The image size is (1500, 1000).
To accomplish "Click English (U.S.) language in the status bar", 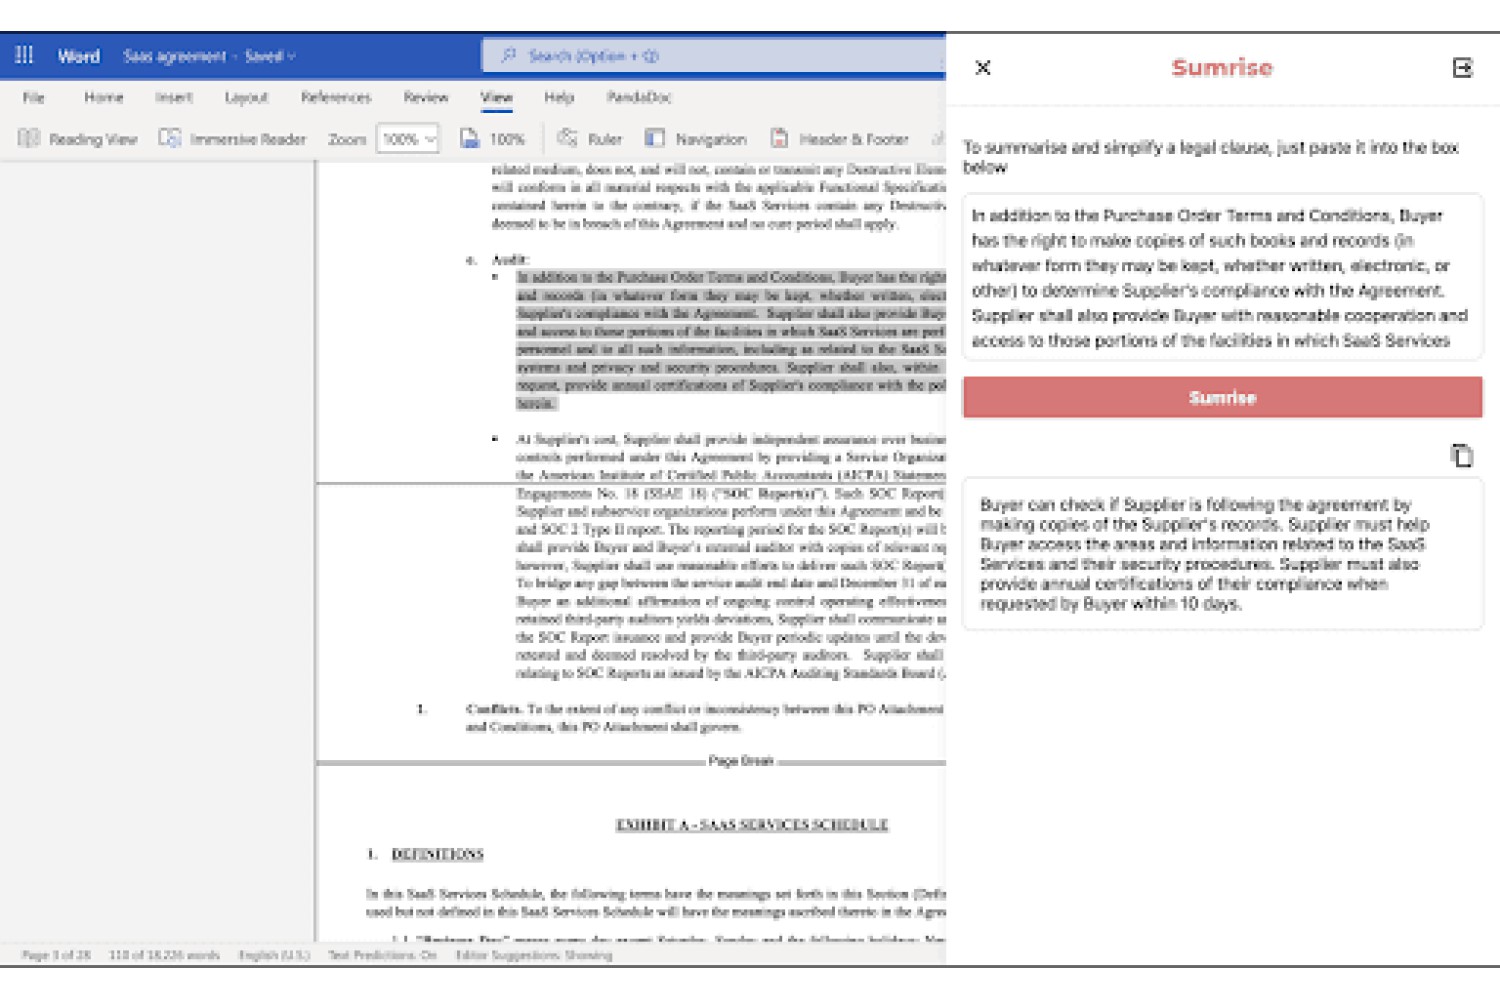I will (x=274, y=955).
